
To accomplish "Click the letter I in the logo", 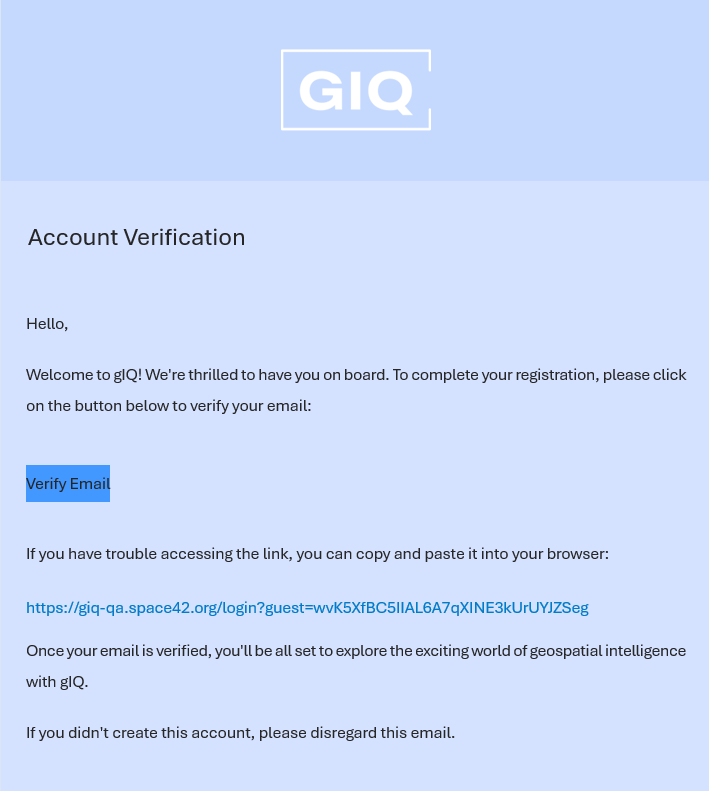I will pos(354,92).
